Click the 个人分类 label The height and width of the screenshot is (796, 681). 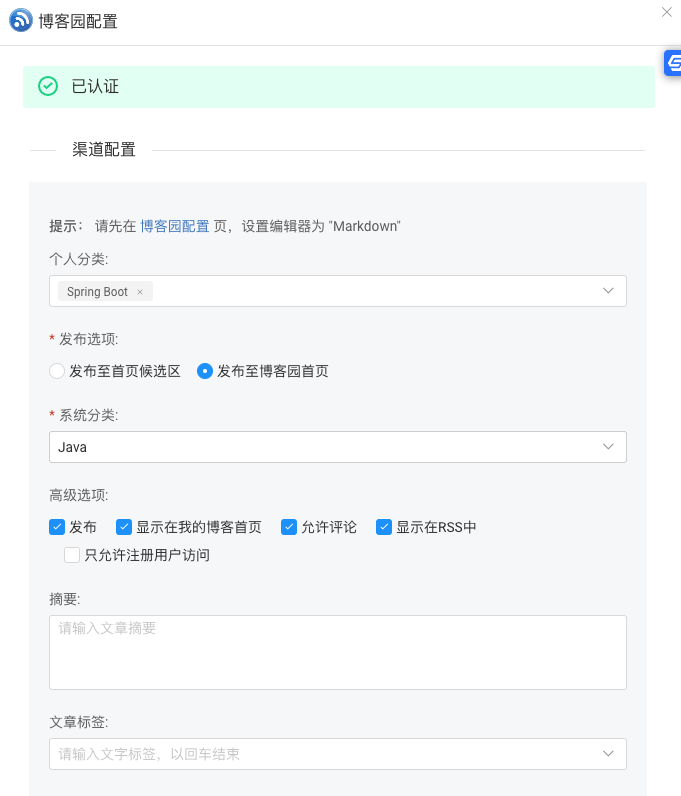(x=79, y=259)
